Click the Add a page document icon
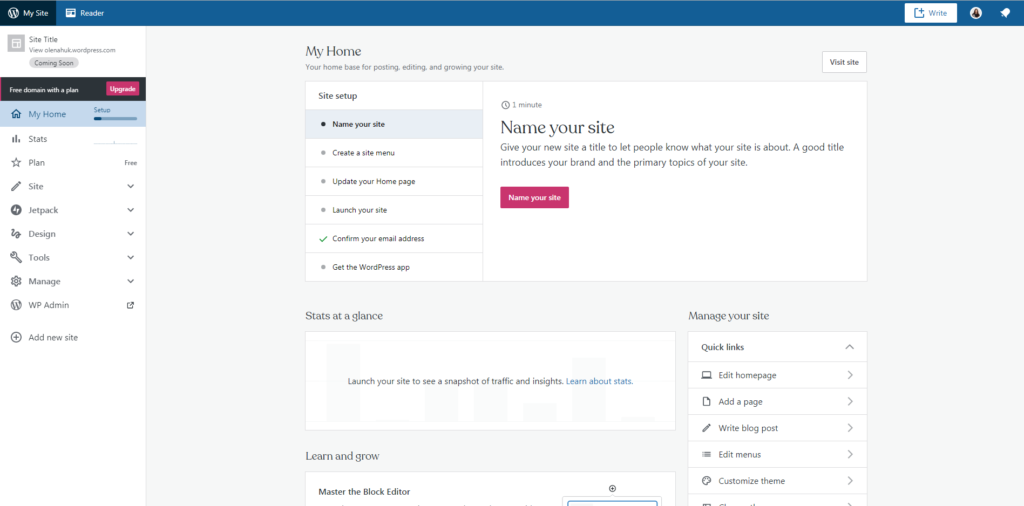The width and height of the screenshot is (1024, 506). [x=706, y=402]
